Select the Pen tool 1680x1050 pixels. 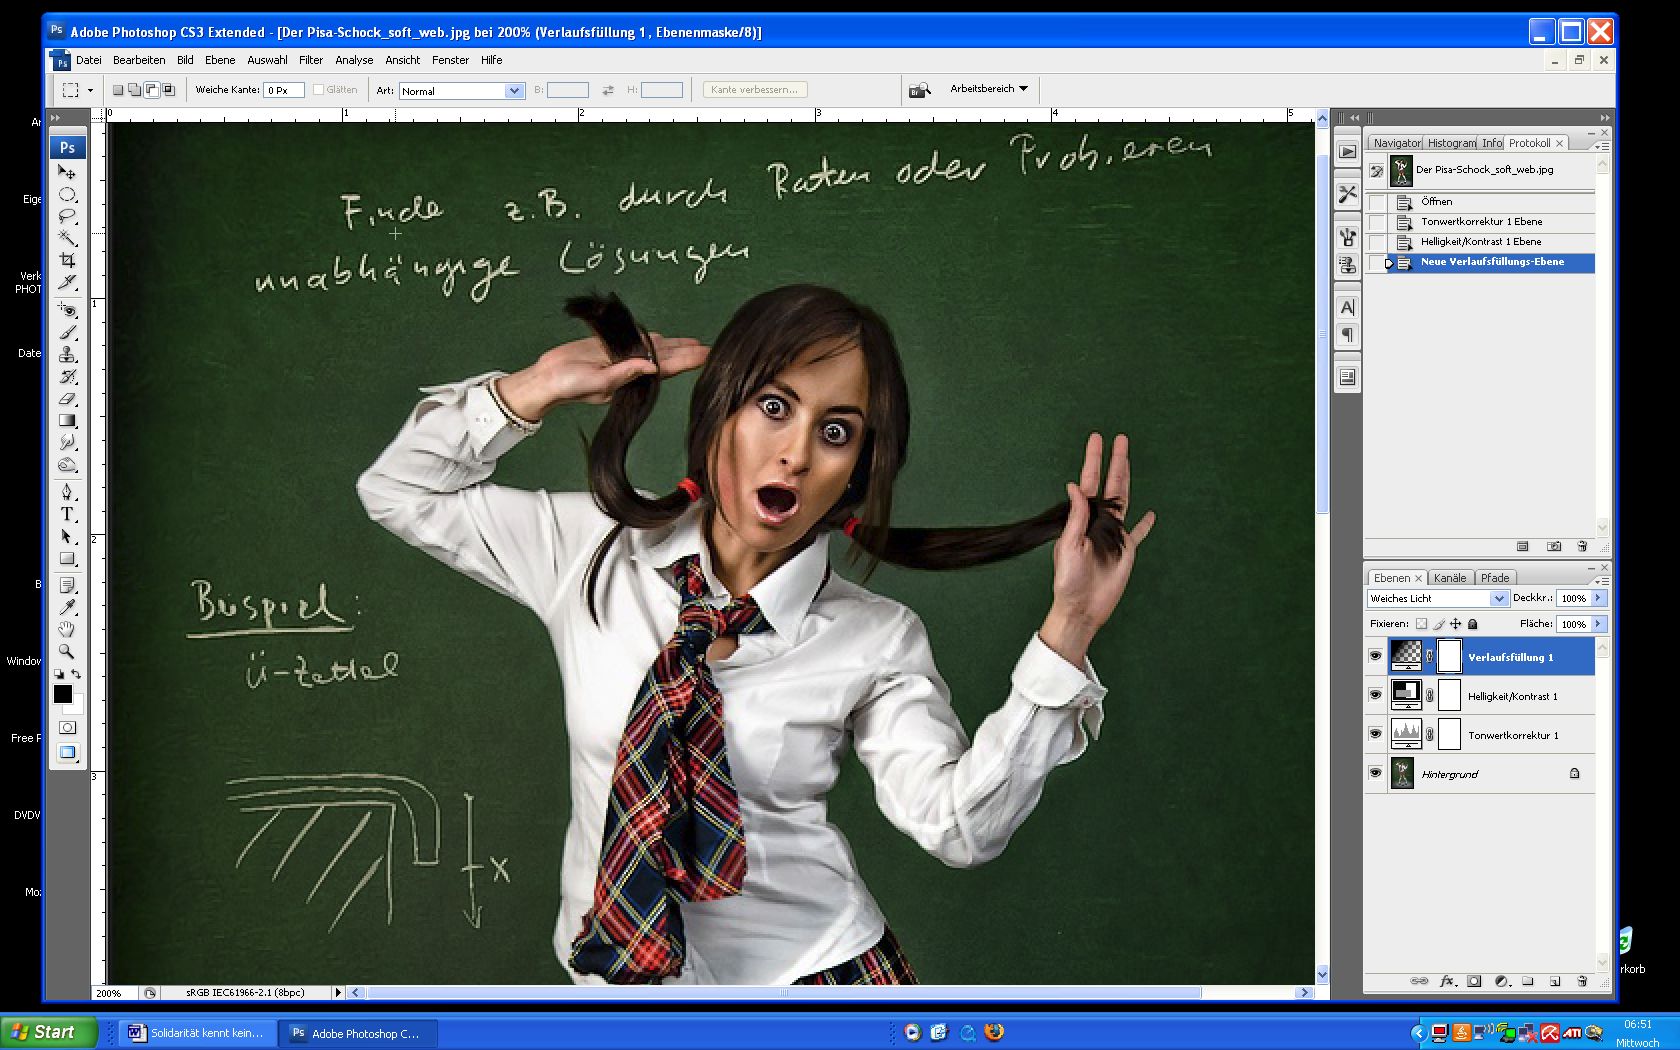pos(67,492)
